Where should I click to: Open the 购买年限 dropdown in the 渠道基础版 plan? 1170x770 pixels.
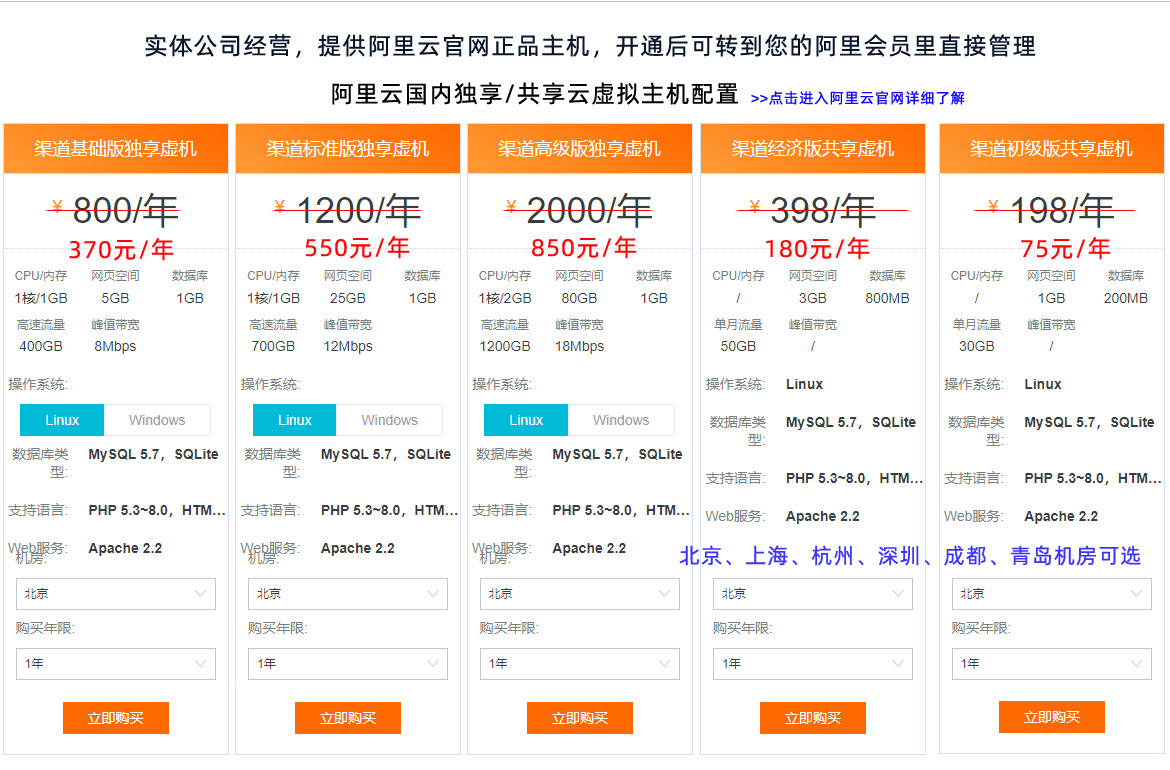coord(116,664)
